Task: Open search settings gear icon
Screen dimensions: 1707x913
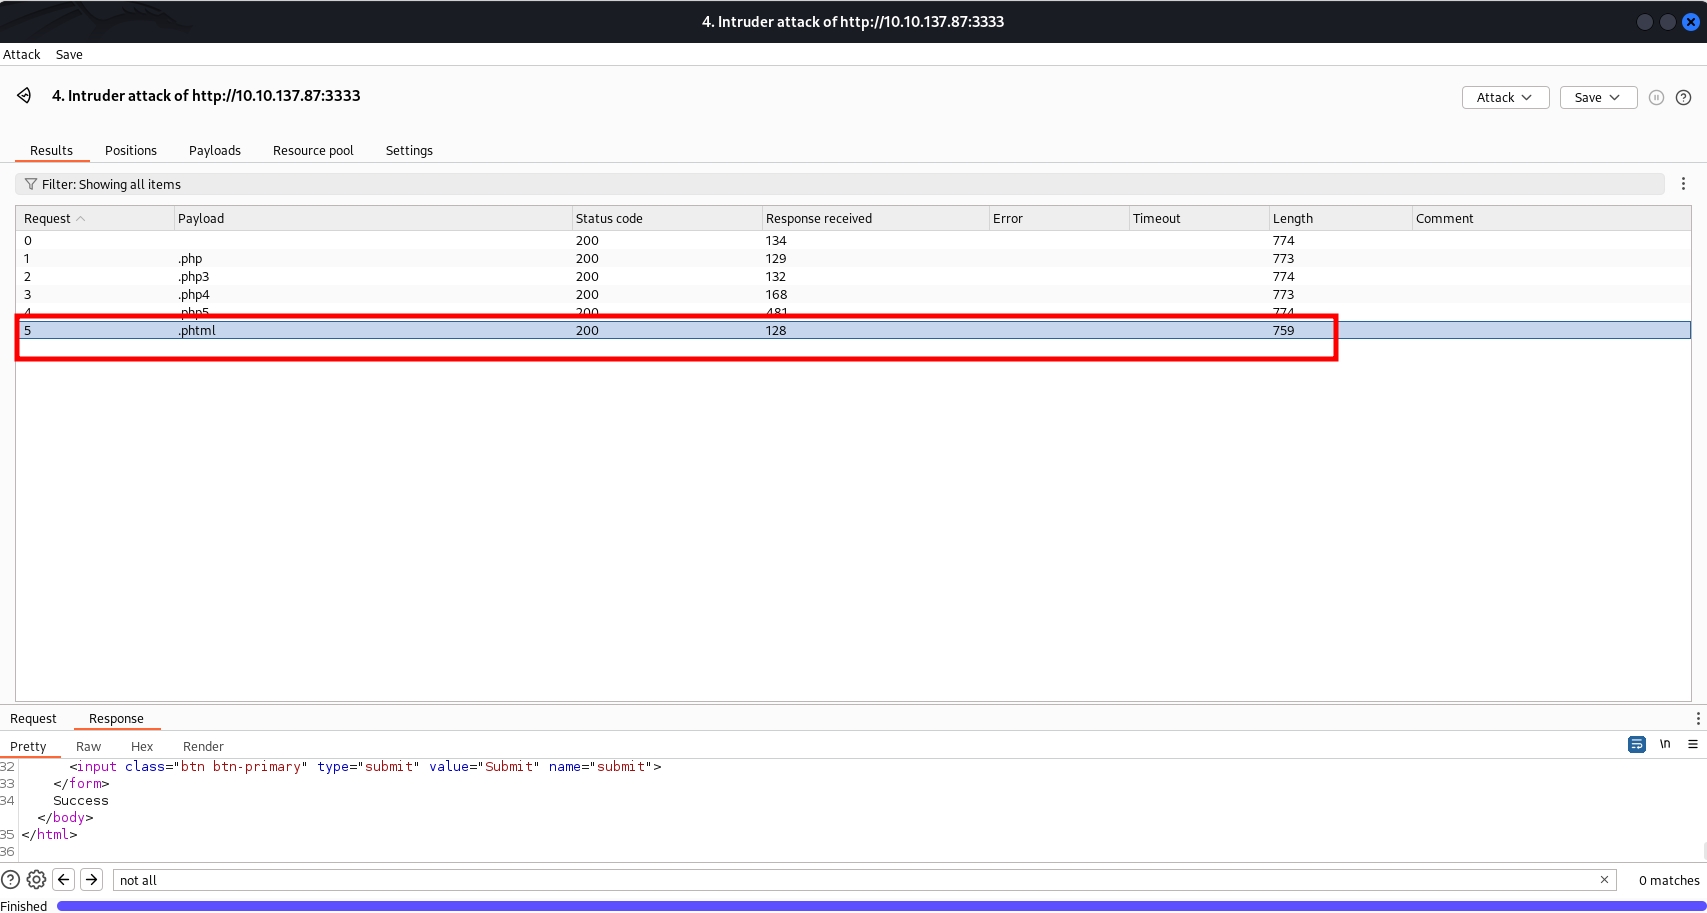Action: pyautogui.click(x=36, y=880)
